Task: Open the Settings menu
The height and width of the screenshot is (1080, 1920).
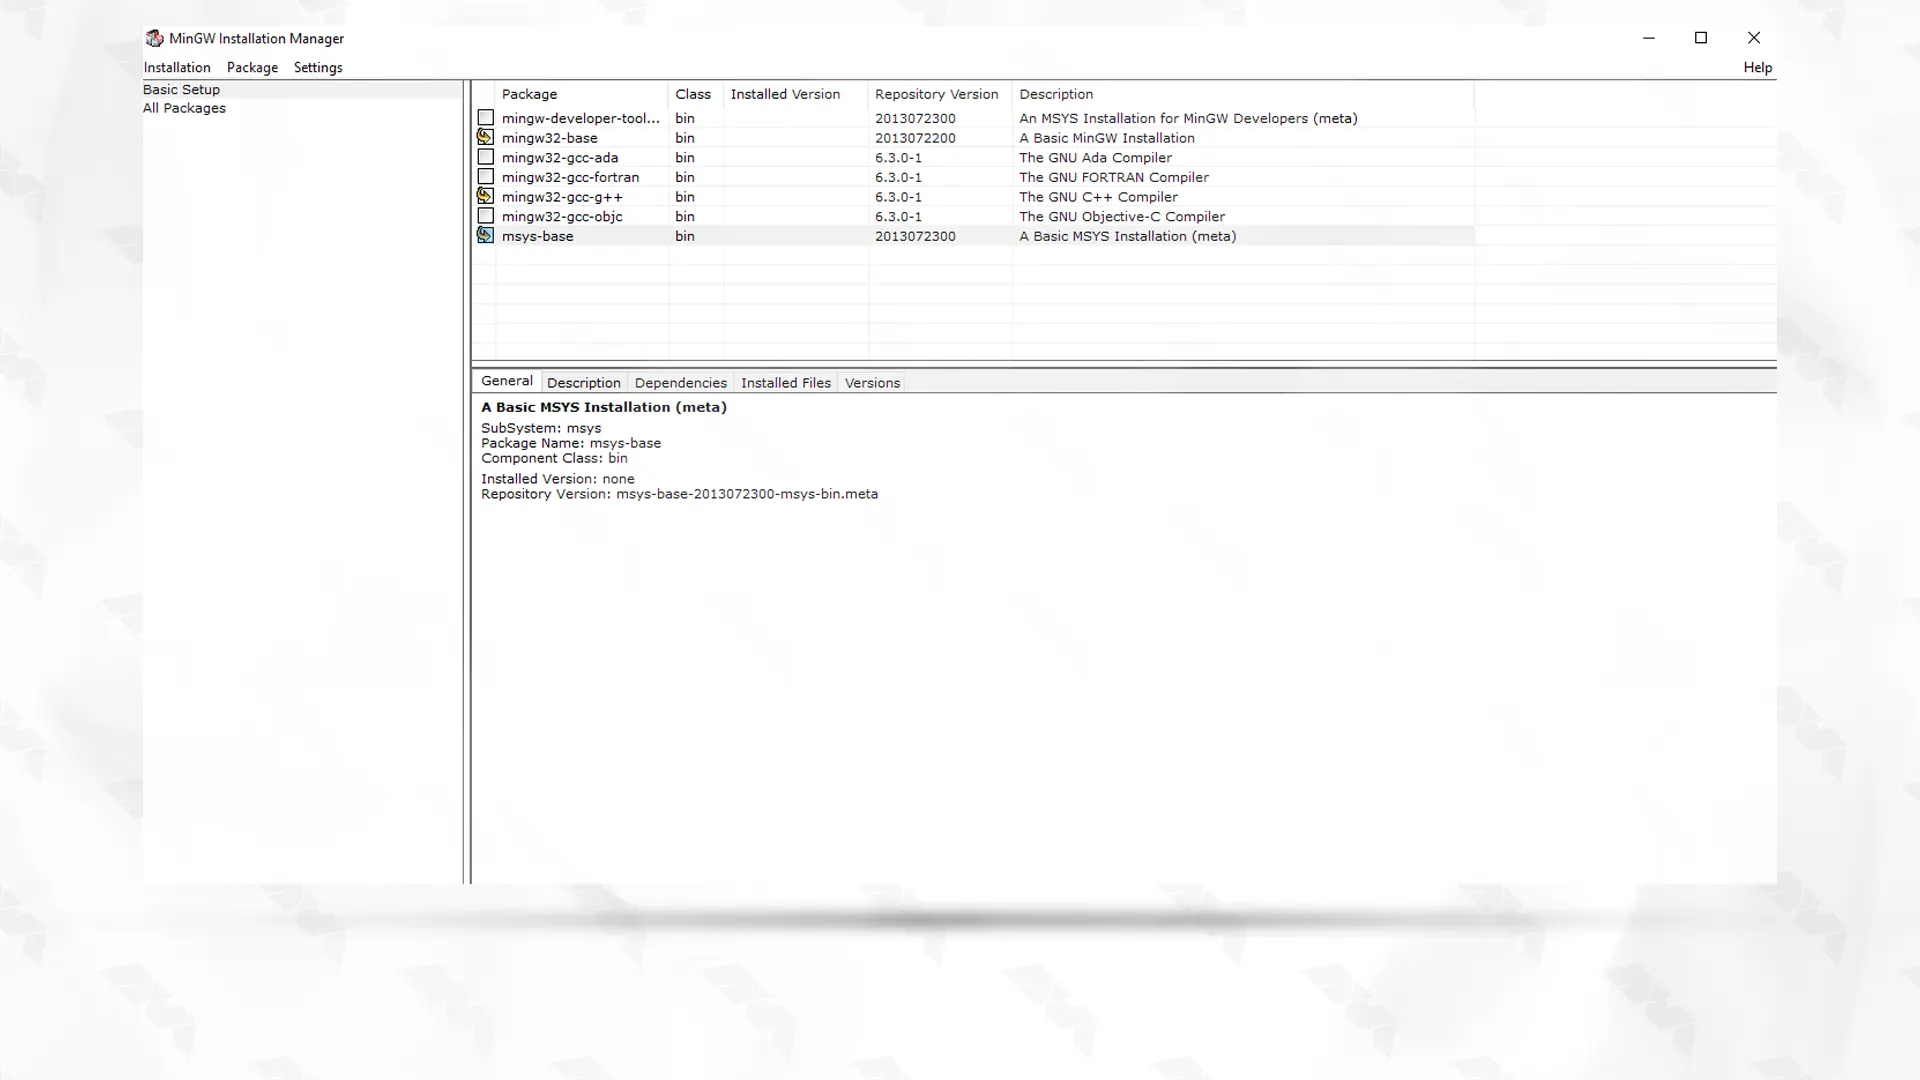Action: click(318, 67)
